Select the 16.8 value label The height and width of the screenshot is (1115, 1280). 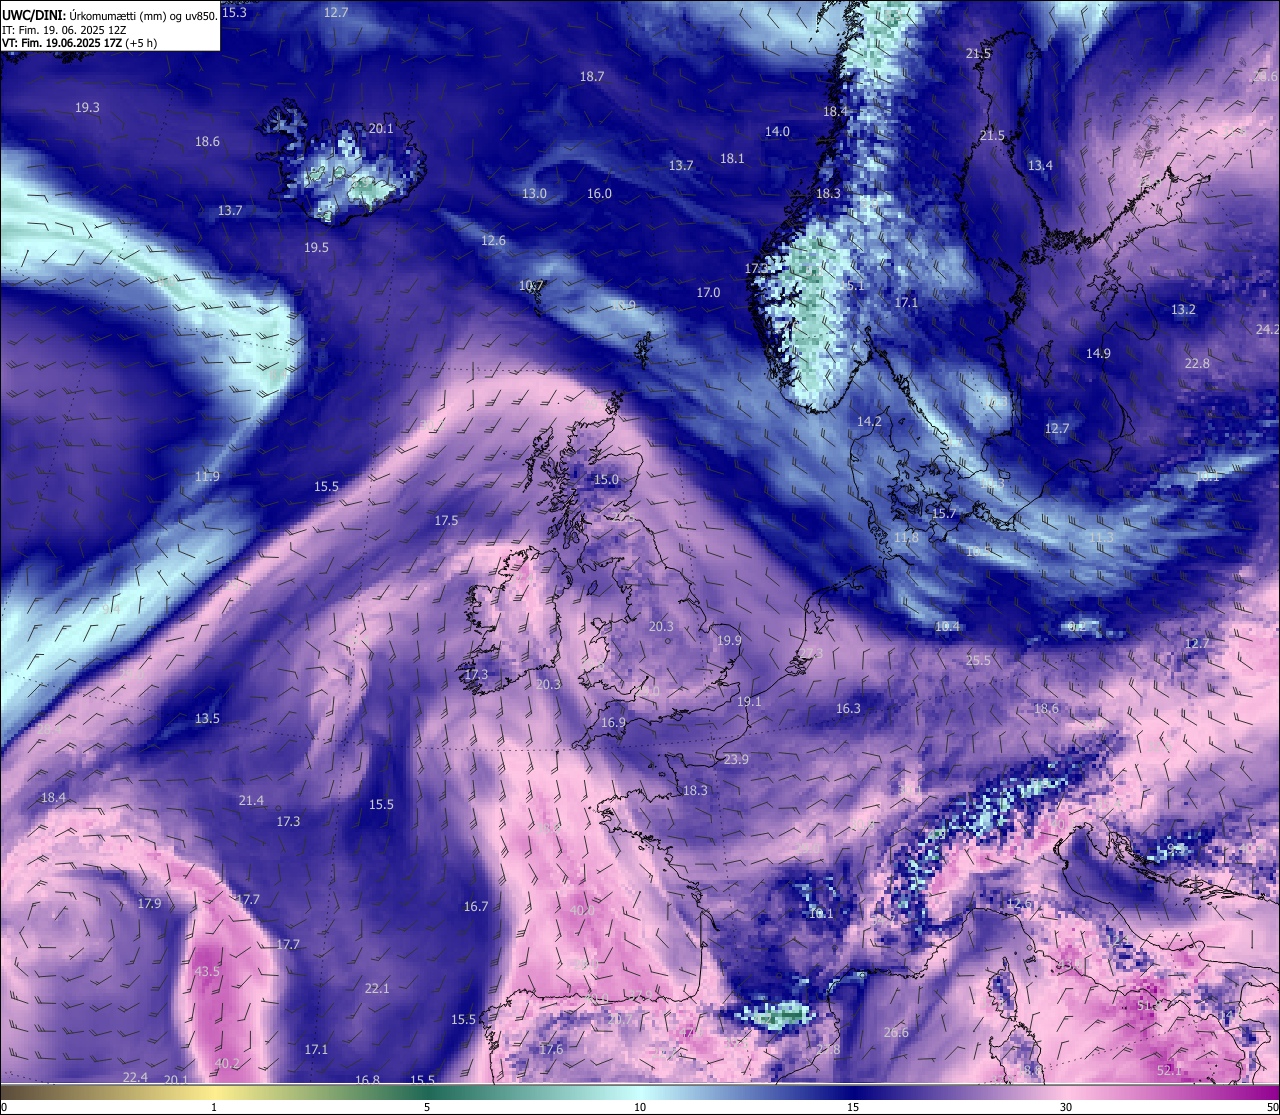[367, 1080]
